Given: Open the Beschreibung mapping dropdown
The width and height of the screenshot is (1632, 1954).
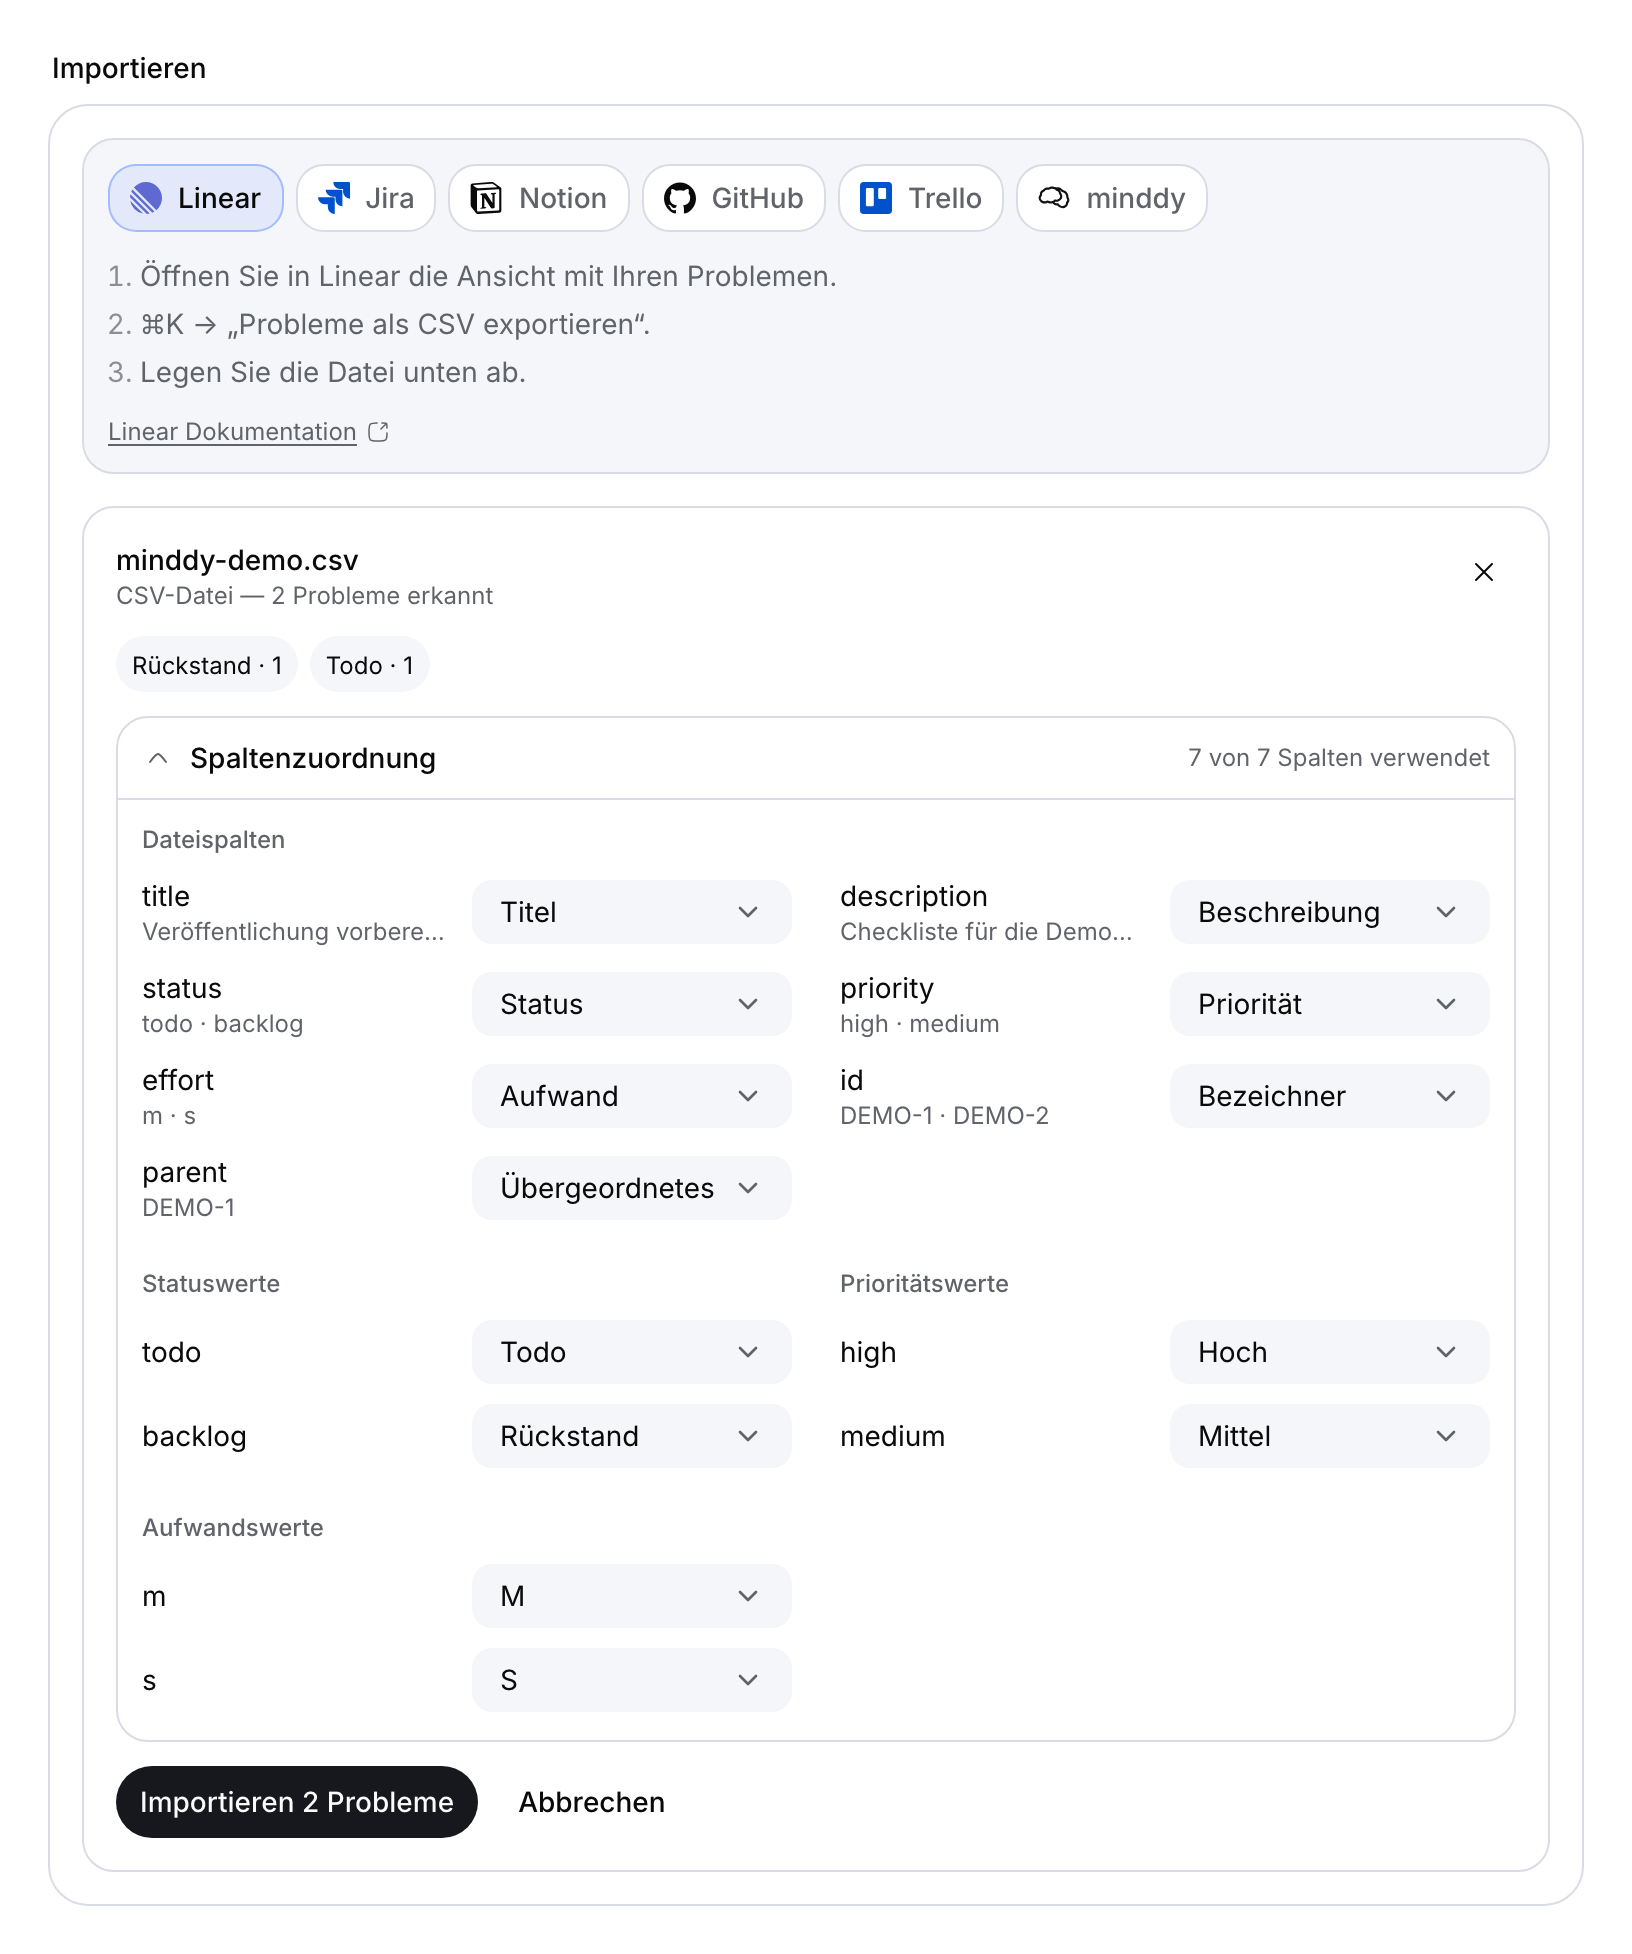Looking at the screenshot, I should (x=1330, y=912).
